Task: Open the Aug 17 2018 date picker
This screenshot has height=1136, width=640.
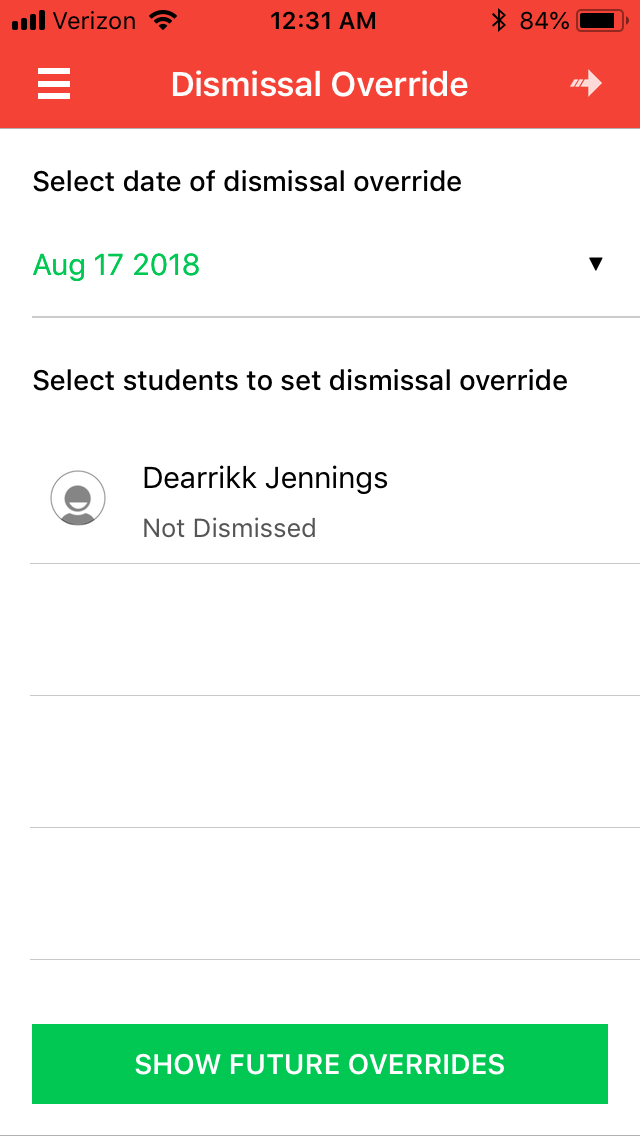Action: pyautogui.click(x=117, y=265)
